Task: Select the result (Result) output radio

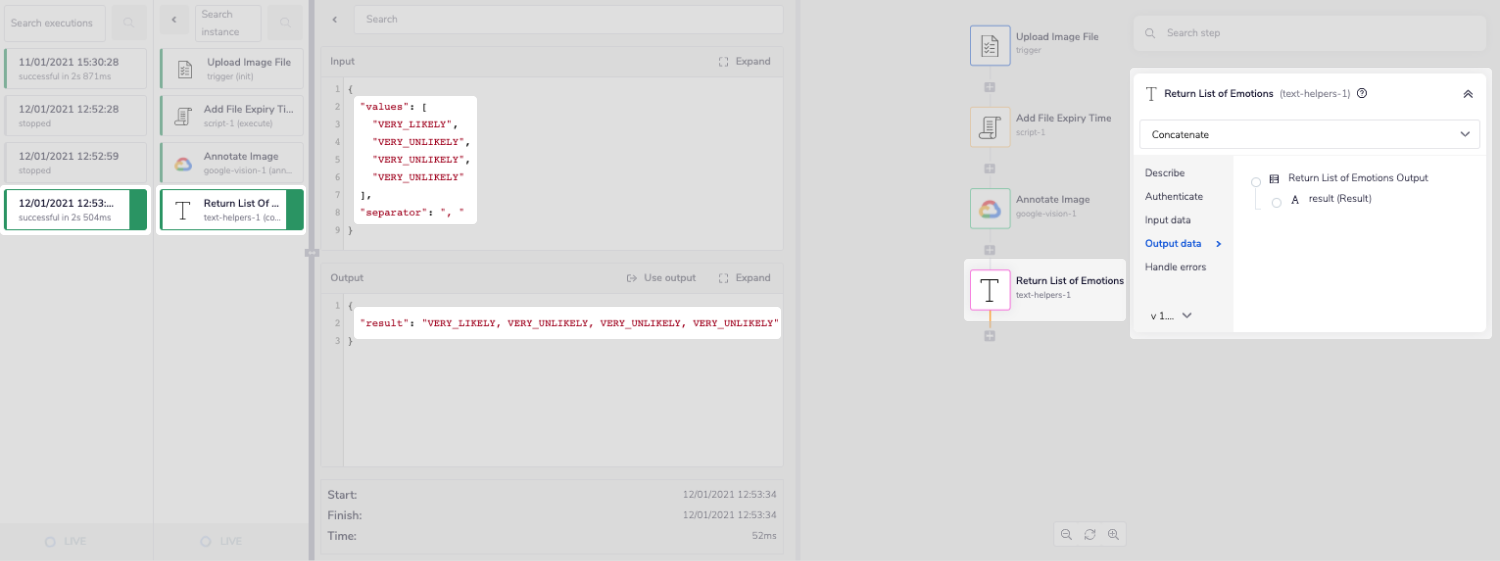Action: (1277, 202)
